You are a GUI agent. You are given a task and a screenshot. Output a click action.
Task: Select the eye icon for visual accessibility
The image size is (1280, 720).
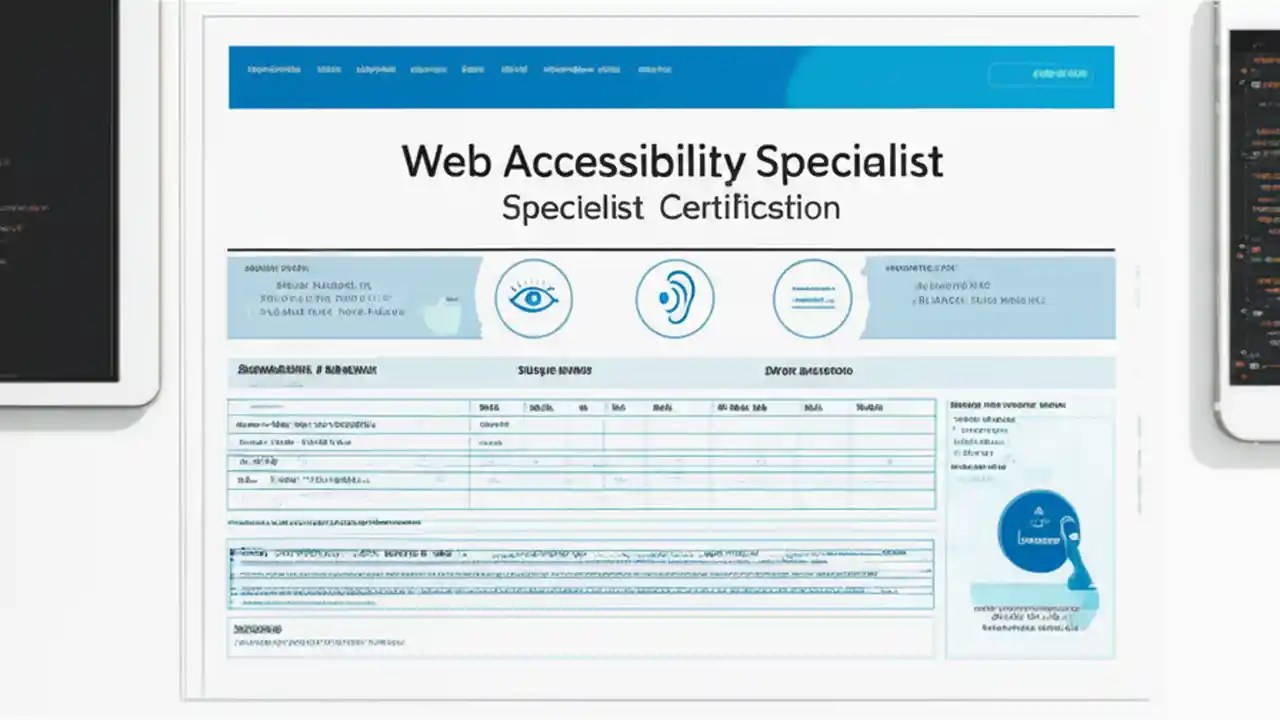tap(533, 297)
